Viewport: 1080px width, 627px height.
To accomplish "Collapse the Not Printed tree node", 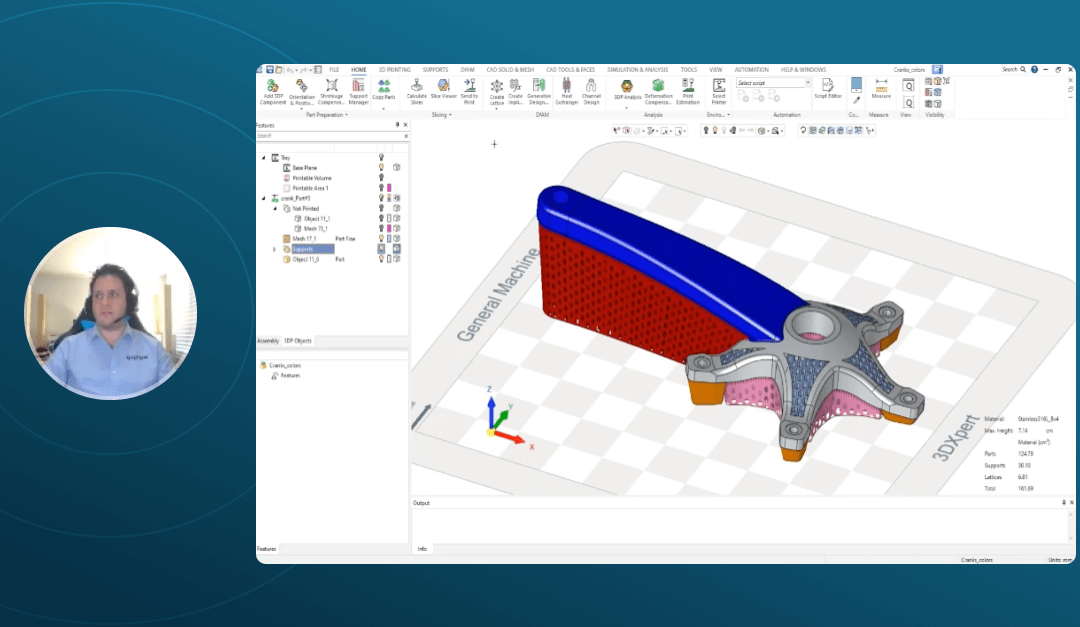I will 274,208.
